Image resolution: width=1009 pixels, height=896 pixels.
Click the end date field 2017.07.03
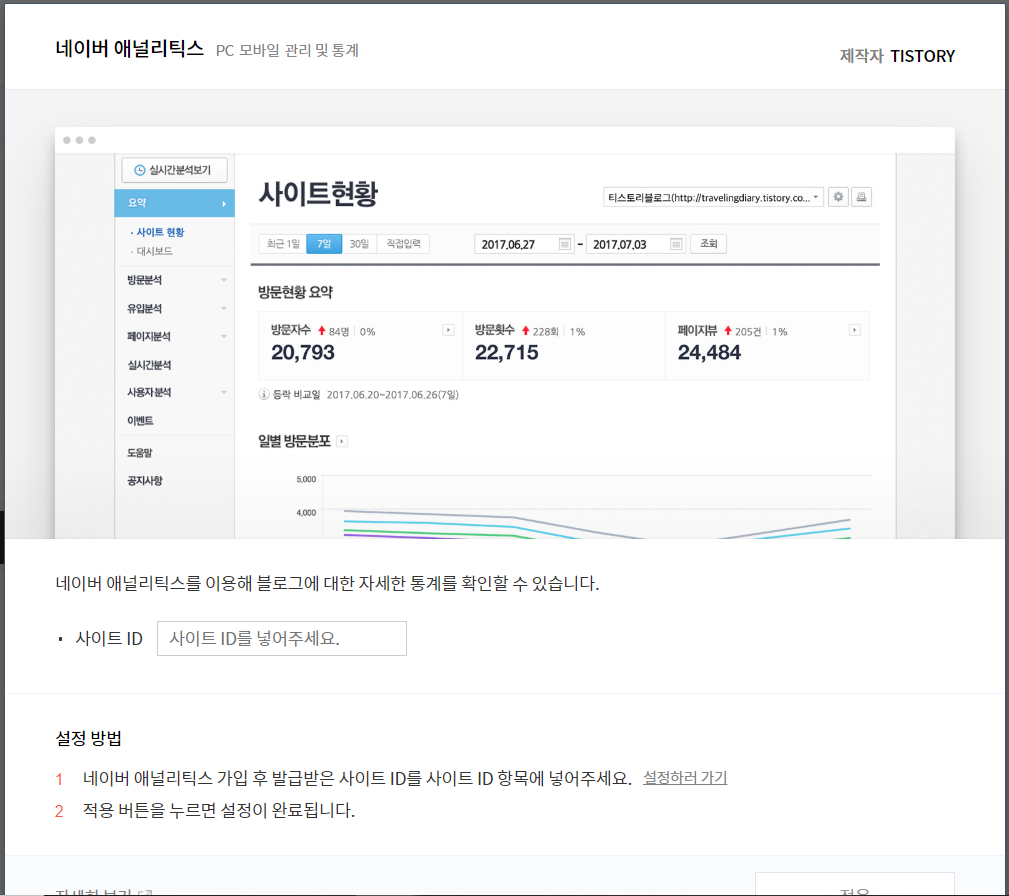click(635, 244)
